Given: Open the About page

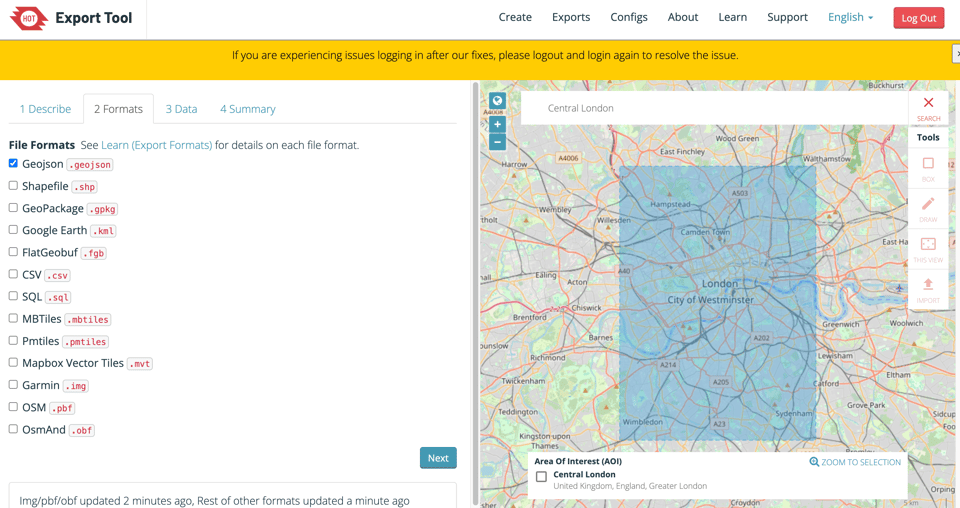Looking at the screenshot, I should 683,18.
